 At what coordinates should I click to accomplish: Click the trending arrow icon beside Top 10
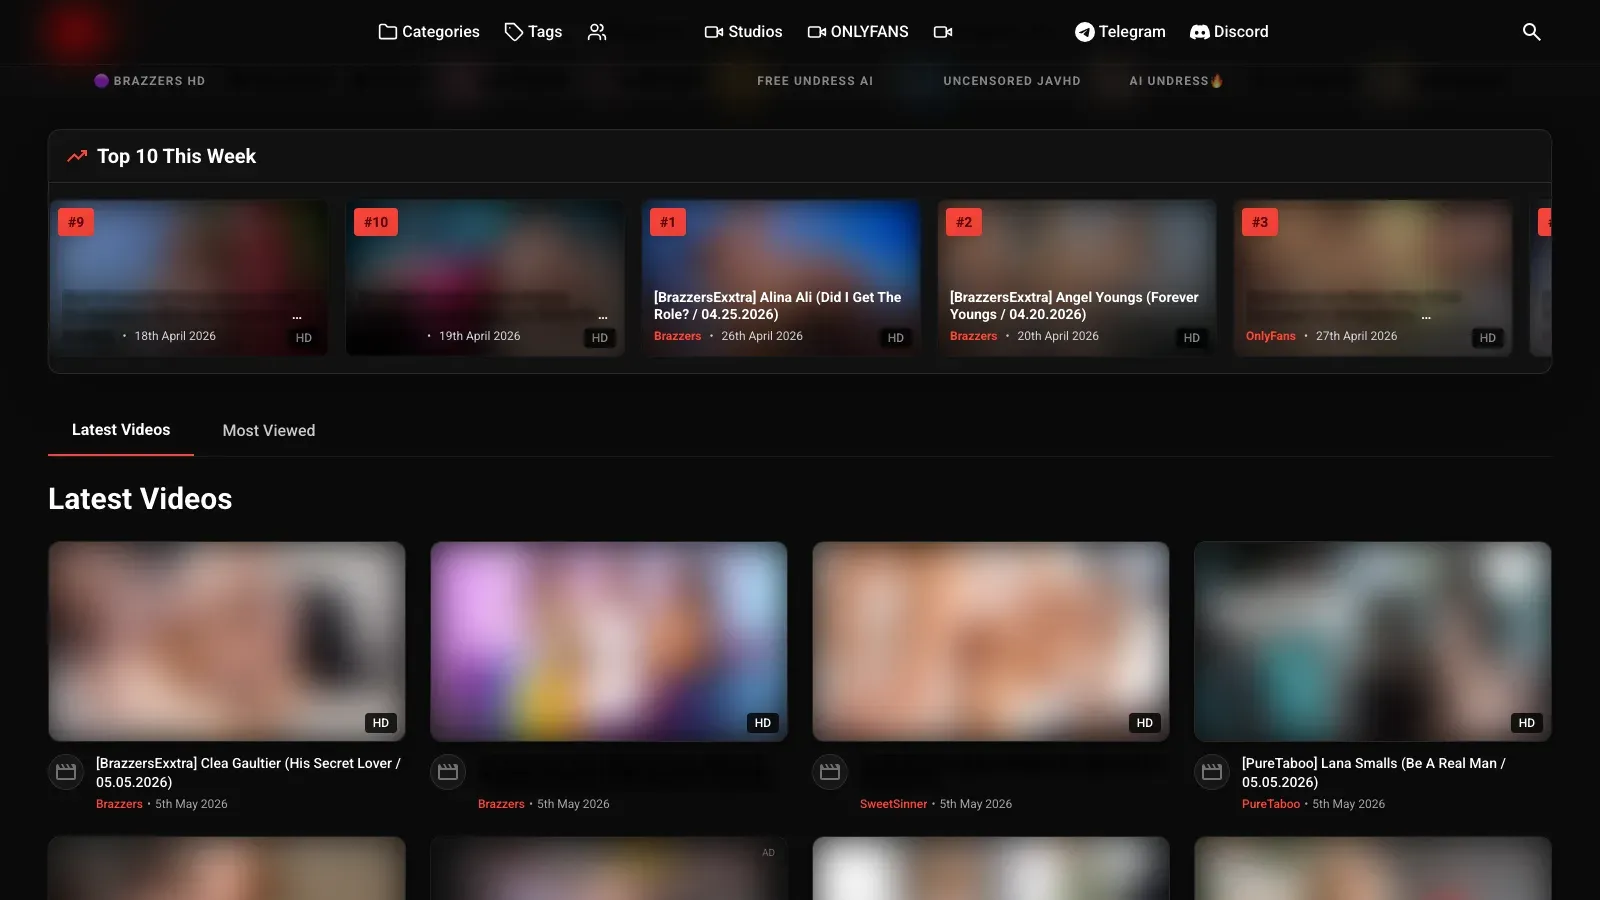click(x=77, y=156)
